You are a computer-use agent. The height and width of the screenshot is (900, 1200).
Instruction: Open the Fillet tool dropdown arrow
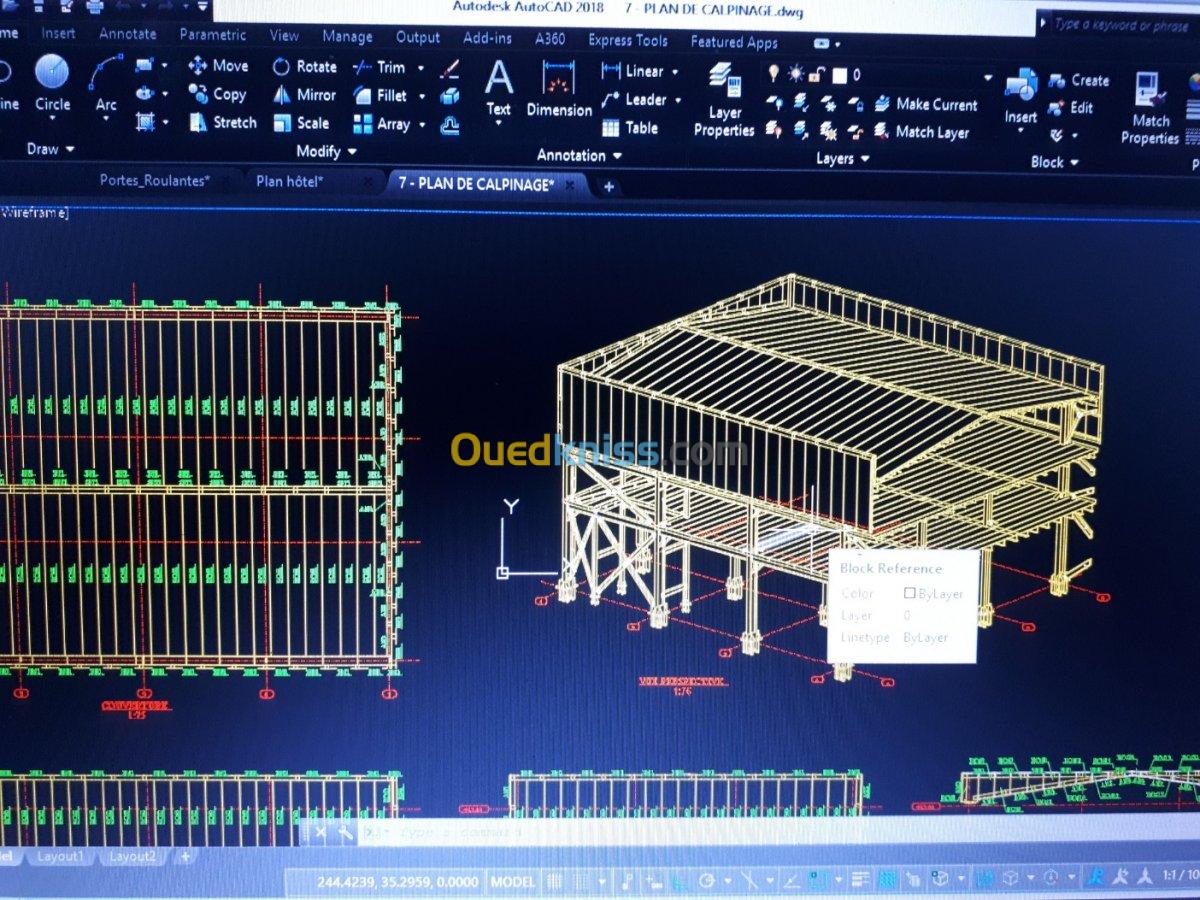[422, 97]
